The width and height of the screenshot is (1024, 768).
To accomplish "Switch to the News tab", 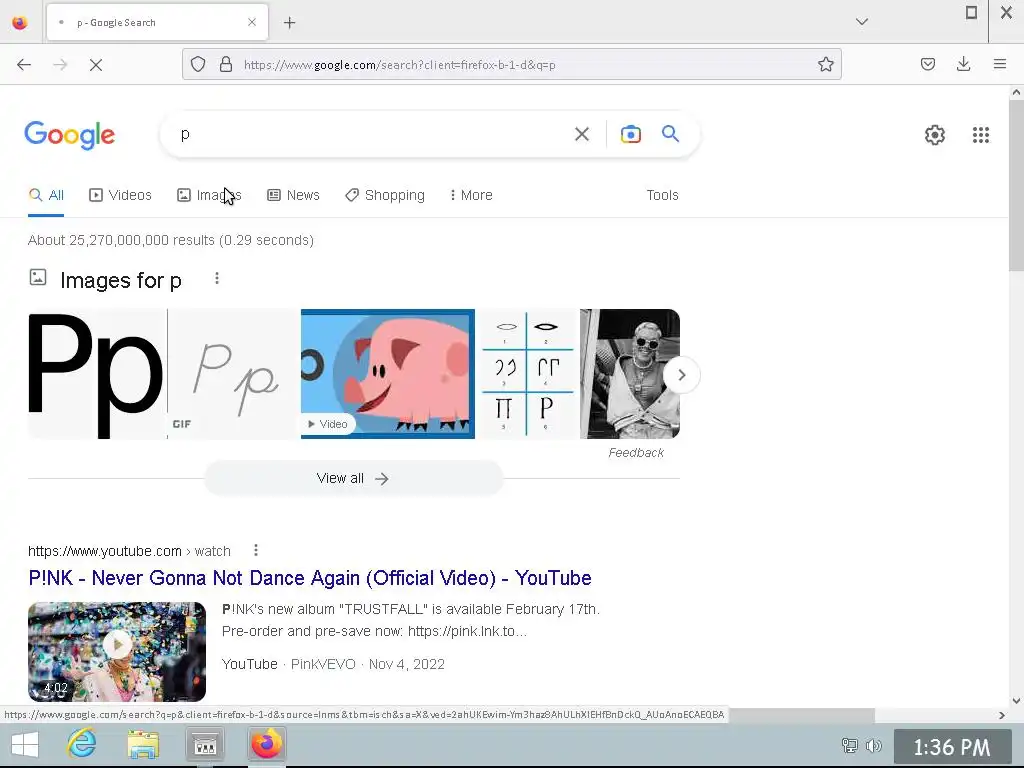I will pos(293,195).
